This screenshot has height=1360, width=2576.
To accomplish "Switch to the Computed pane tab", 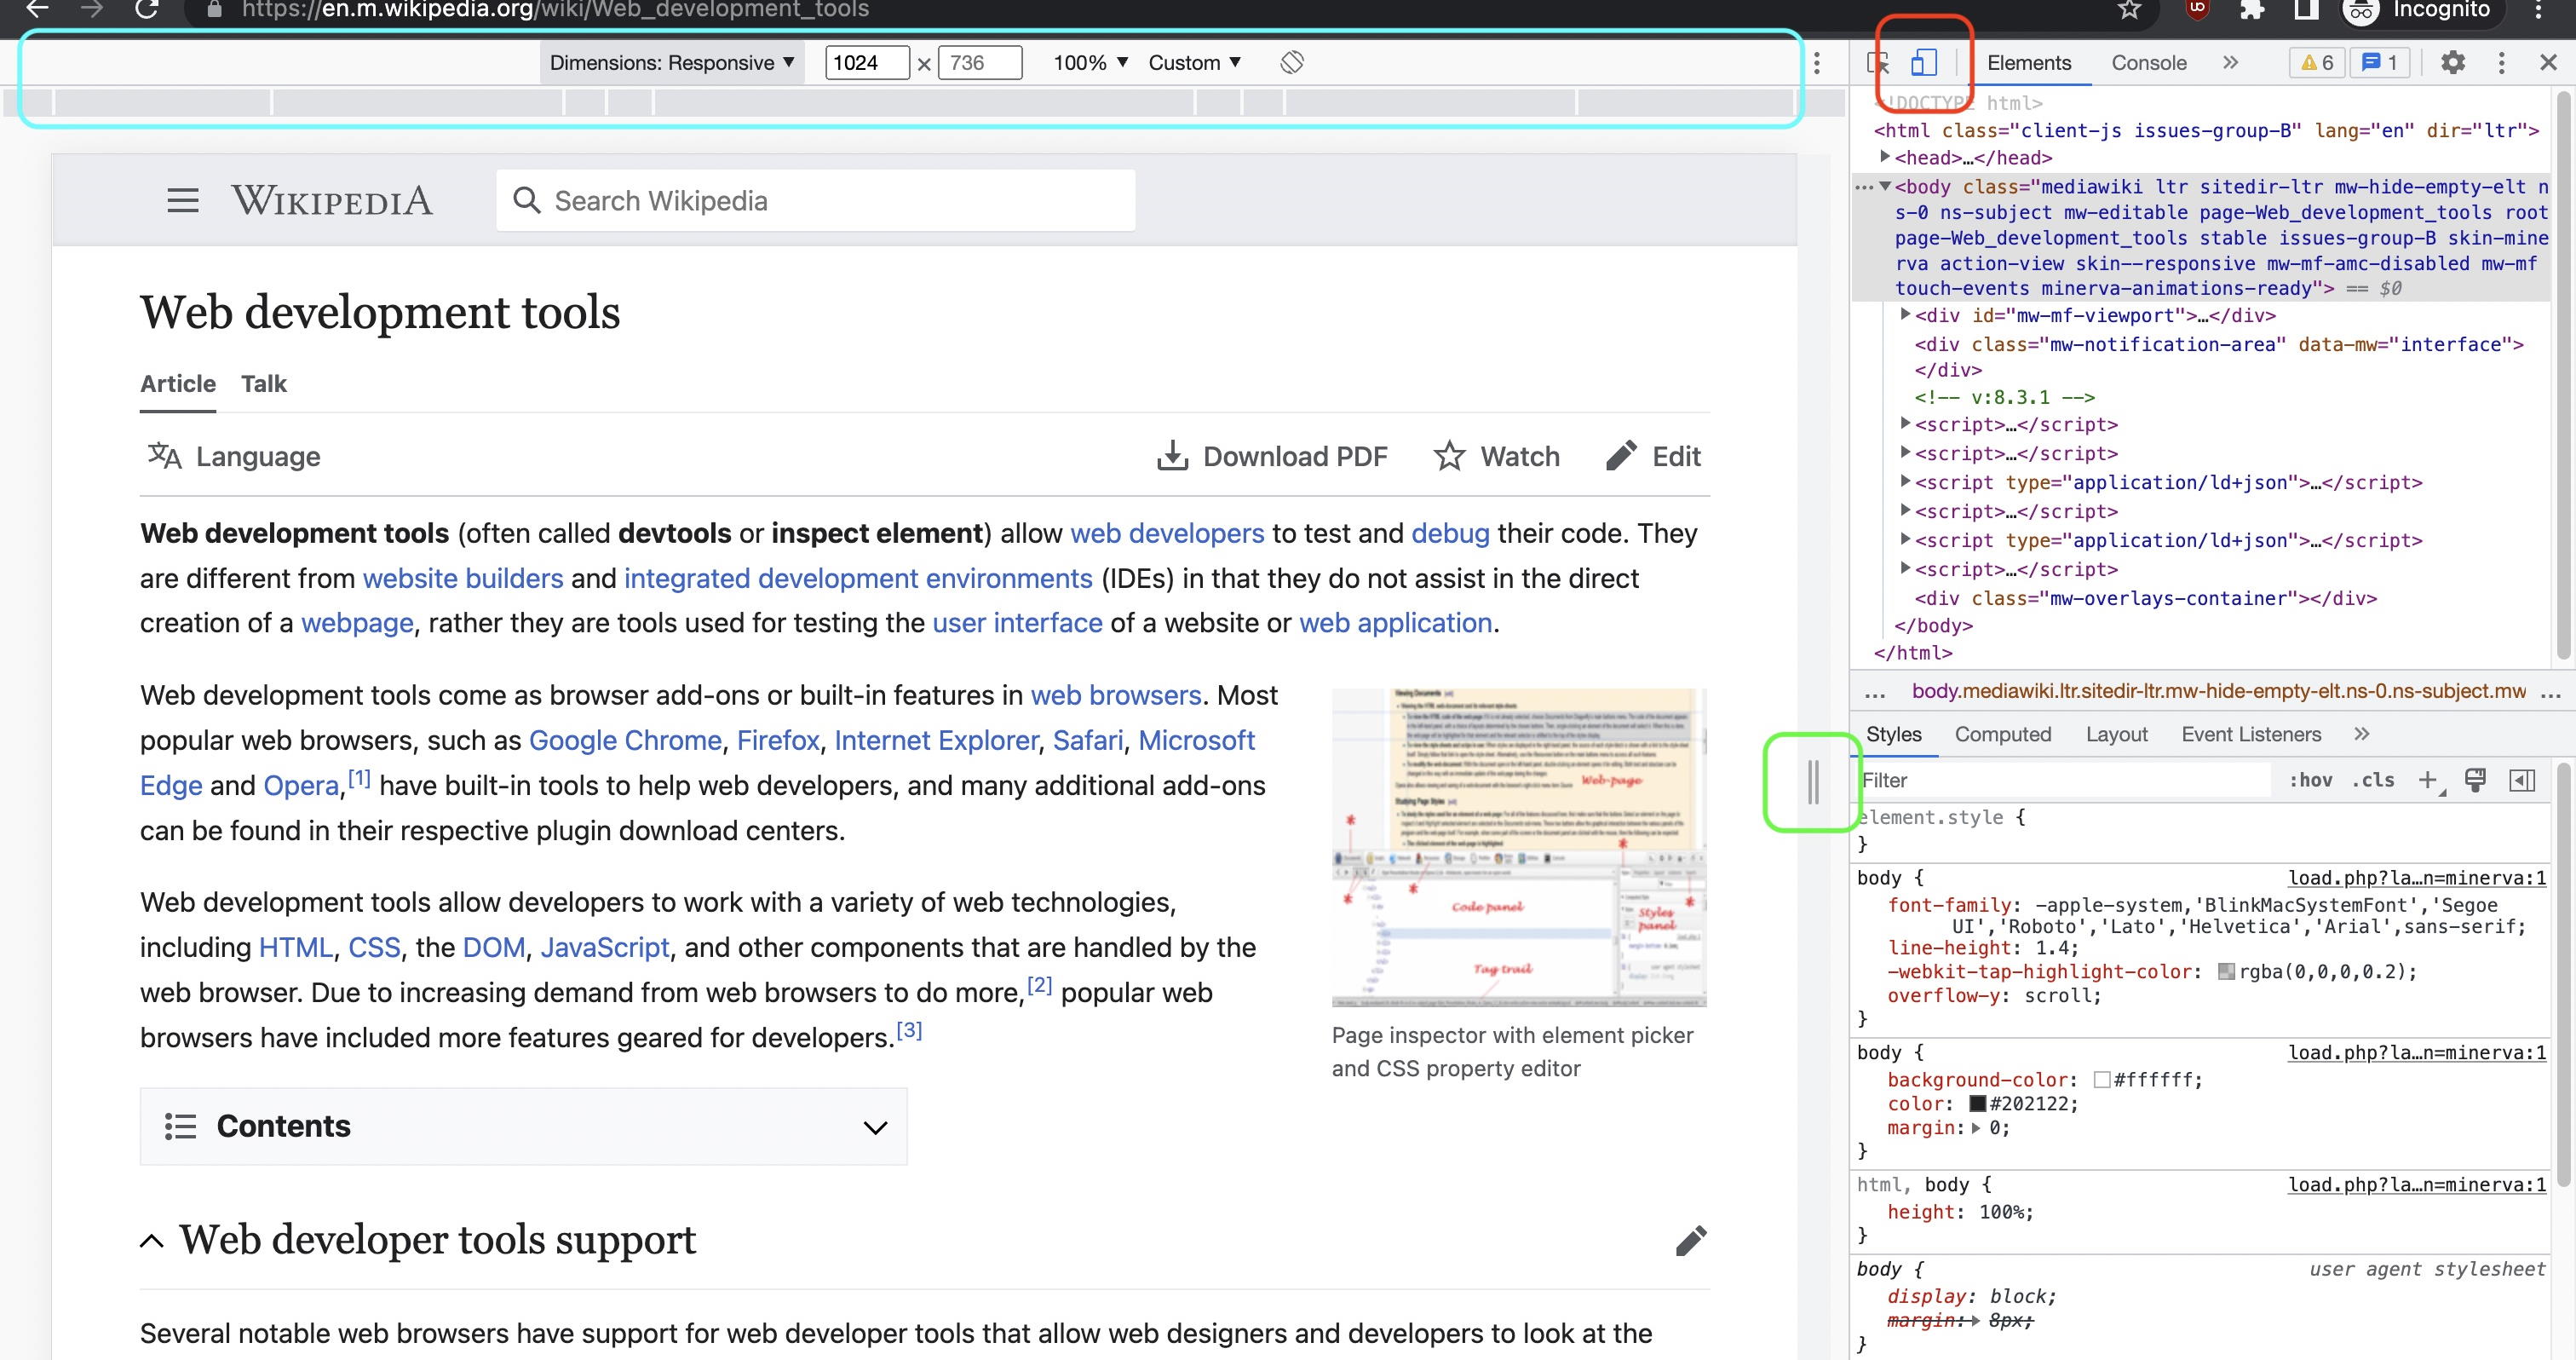I will pyautogui.click(x=2003, y=734).
